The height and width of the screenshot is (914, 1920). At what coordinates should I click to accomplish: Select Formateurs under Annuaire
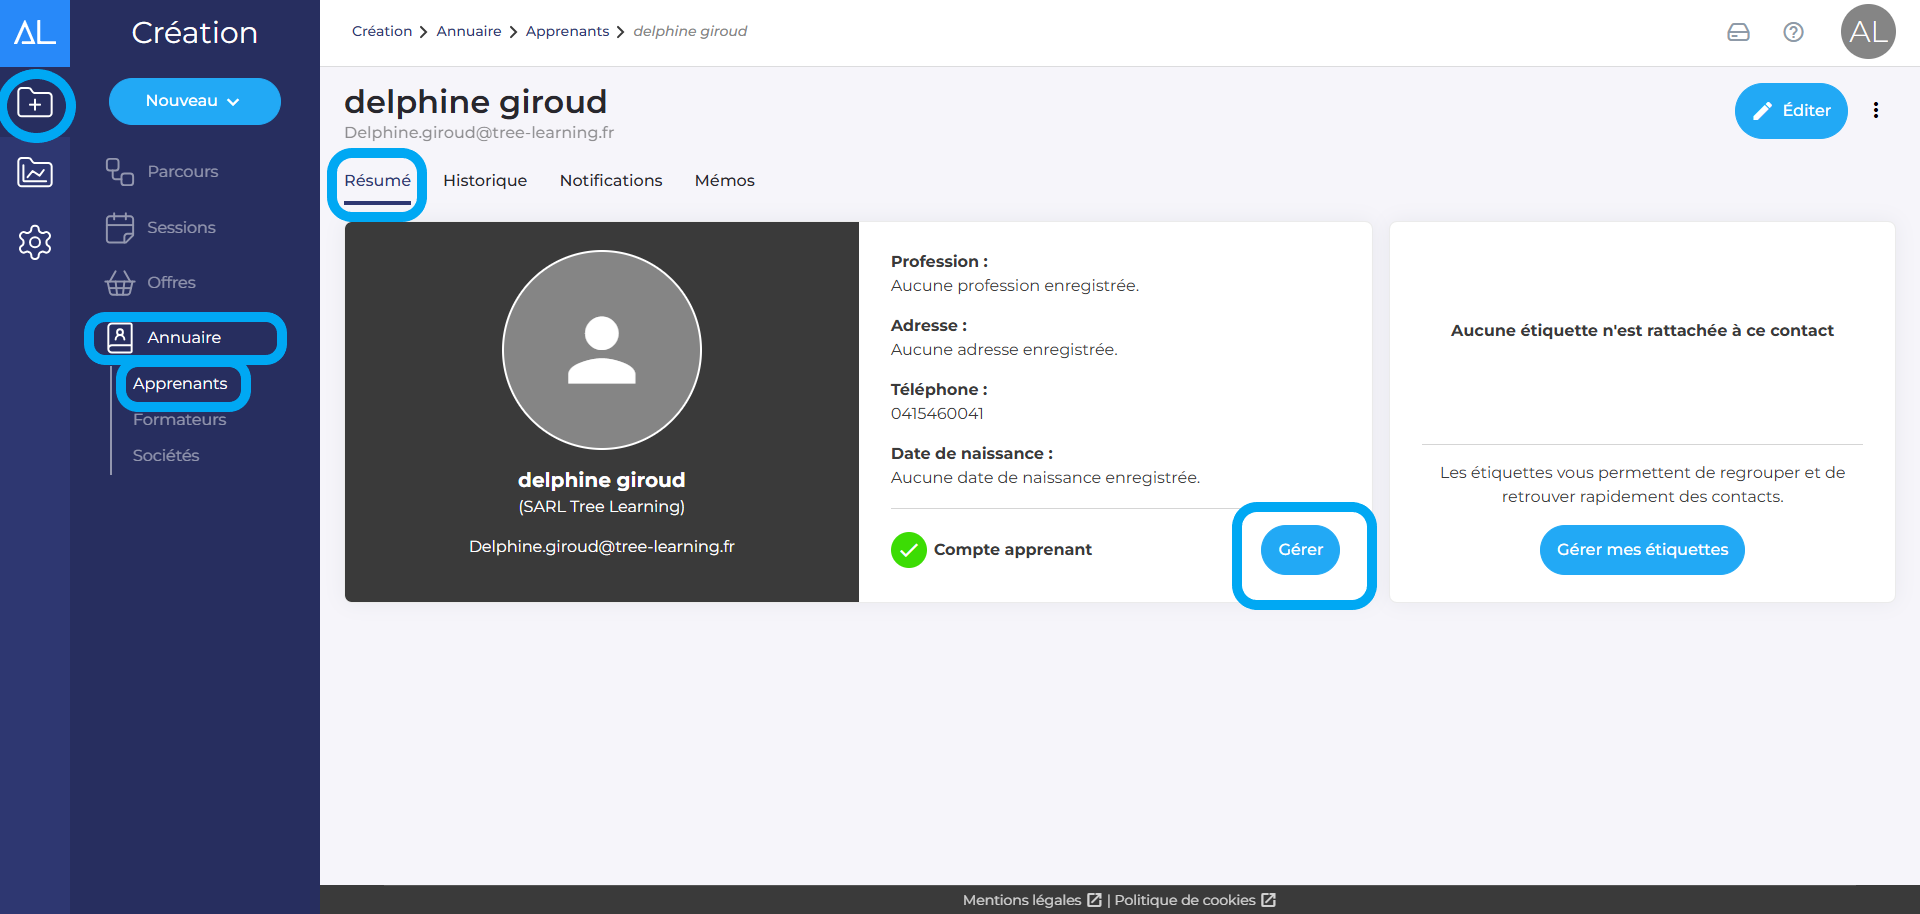[x=179, y=420]
